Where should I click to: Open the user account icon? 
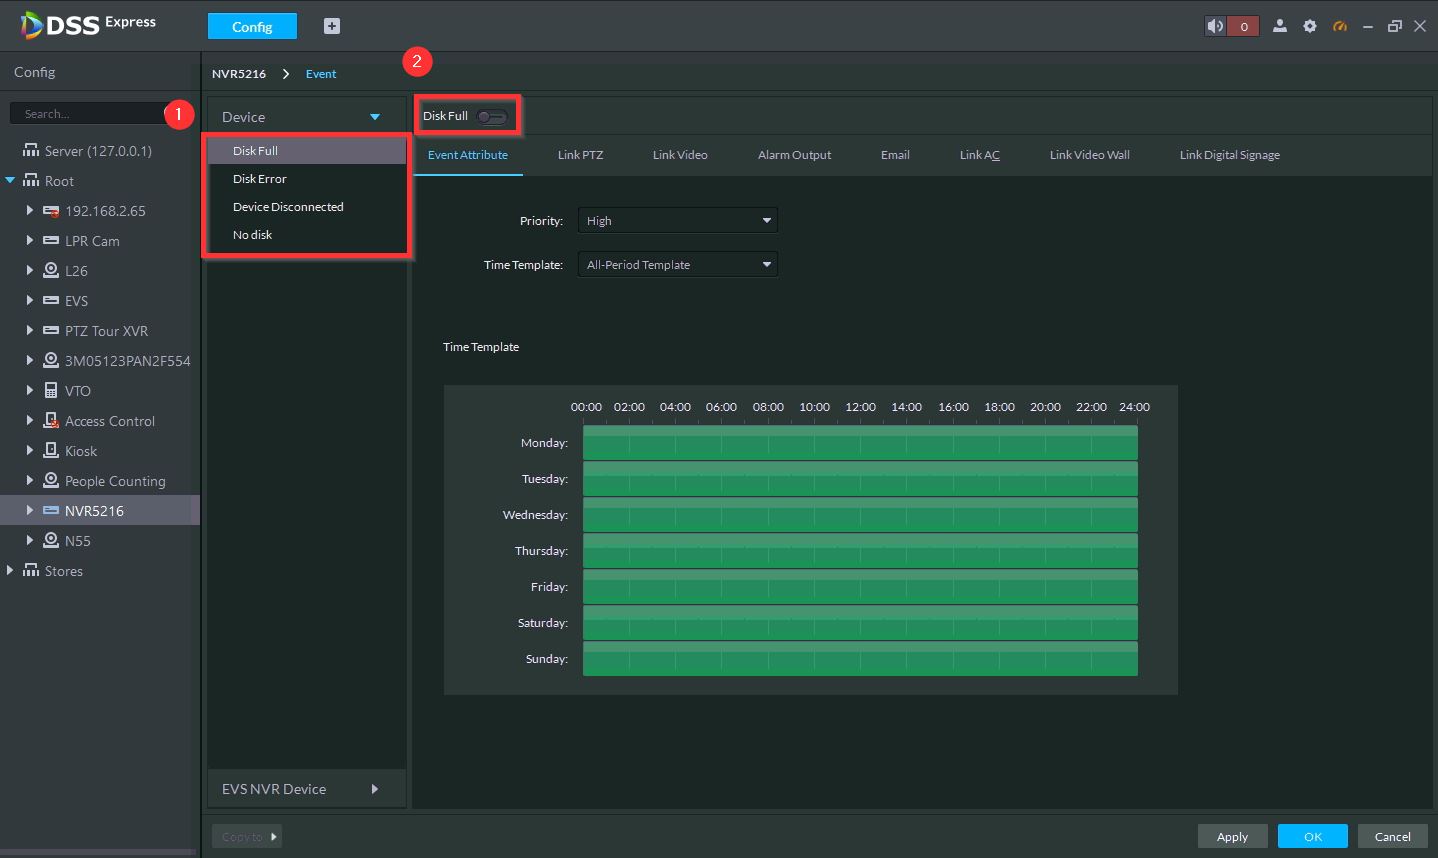tap(1279, 26)
